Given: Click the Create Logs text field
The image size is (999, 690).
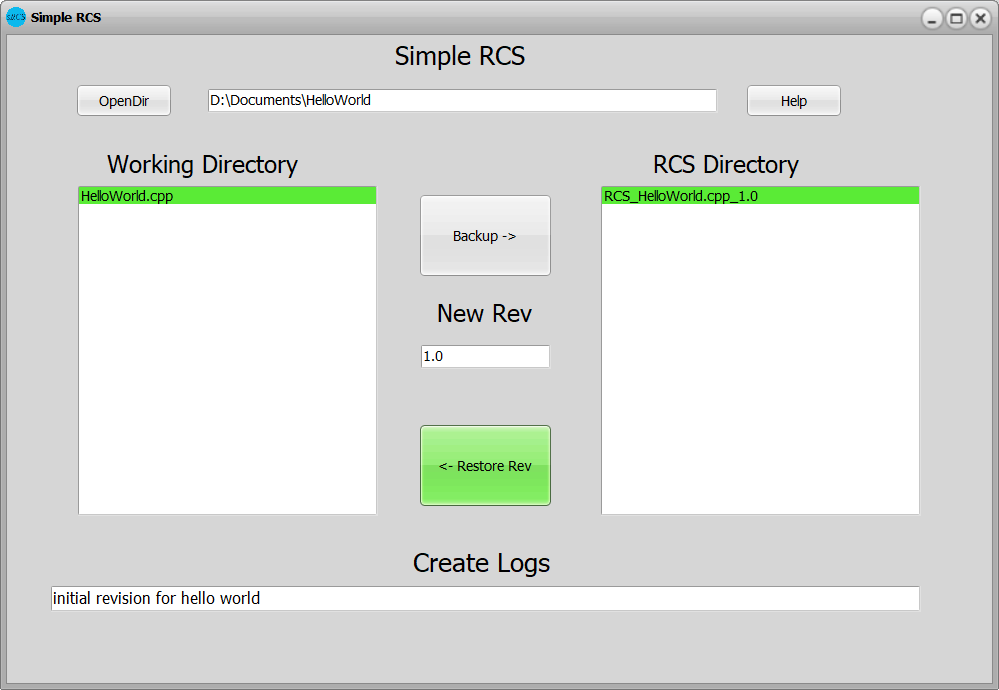Looking at the screenshot, I should coord(484,598).
